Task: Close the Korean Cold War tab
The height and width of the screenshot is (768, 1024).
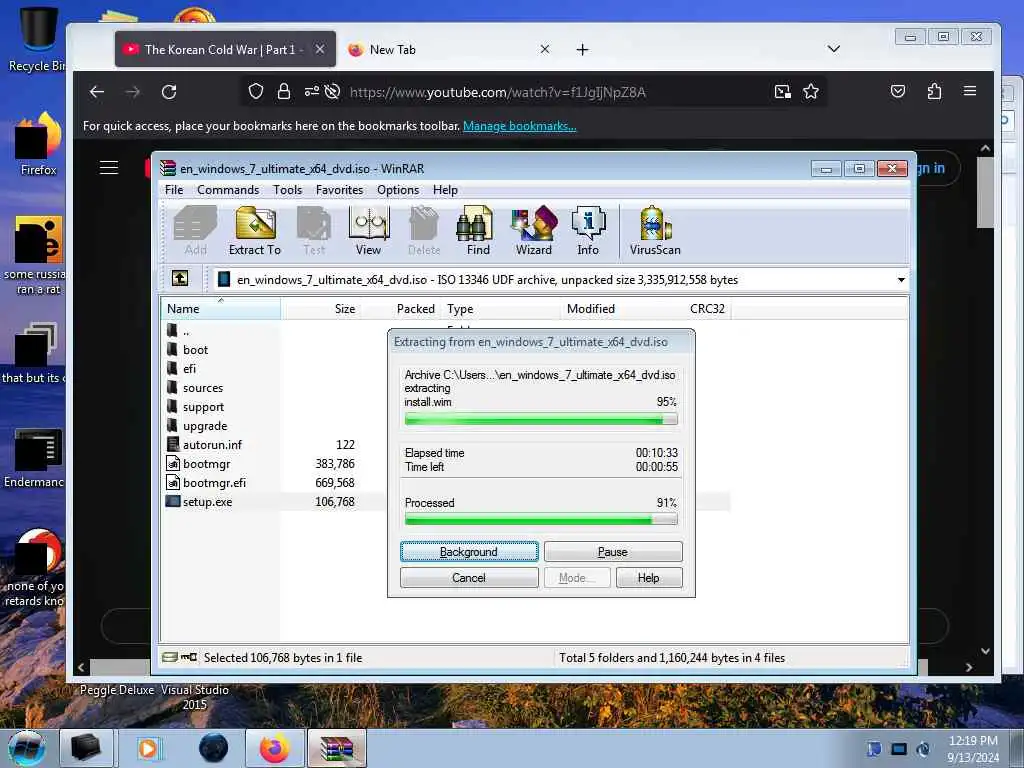Action: click(x=320, y=49)
